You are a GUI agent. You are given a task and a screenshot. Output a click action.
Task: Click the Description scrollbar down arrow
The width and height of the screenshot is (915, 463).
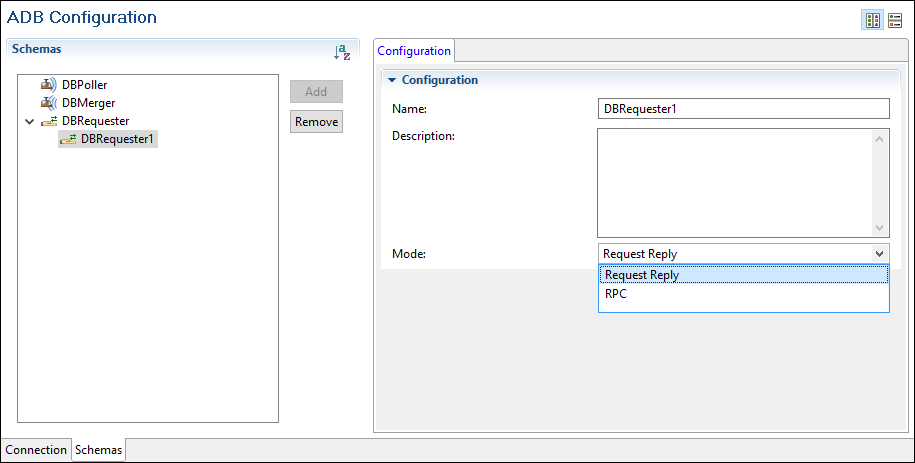[x=880, y=228]
